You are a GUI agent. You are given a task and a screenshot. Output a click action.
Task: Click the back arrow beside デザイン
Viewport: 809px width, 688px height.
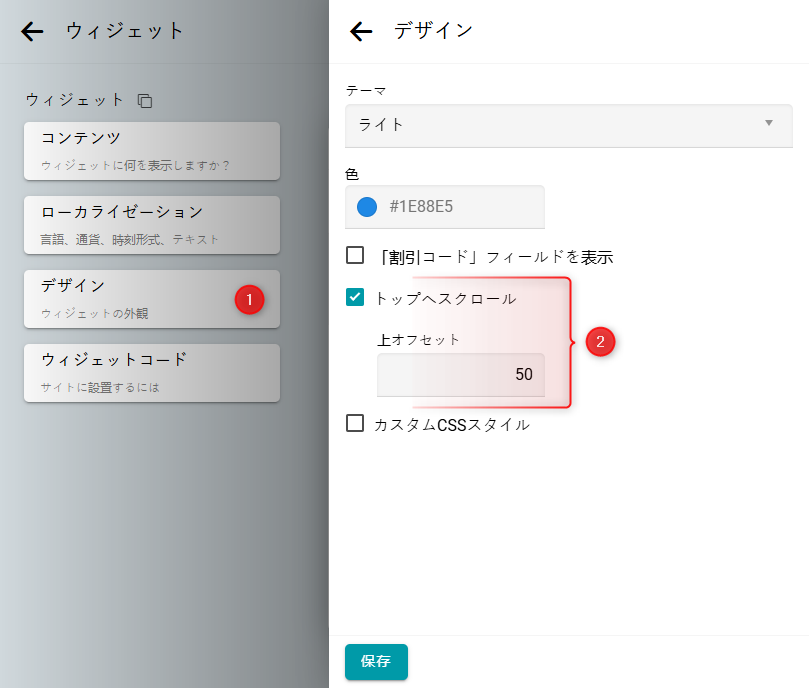pyautogui.click(x=361, y=31)
